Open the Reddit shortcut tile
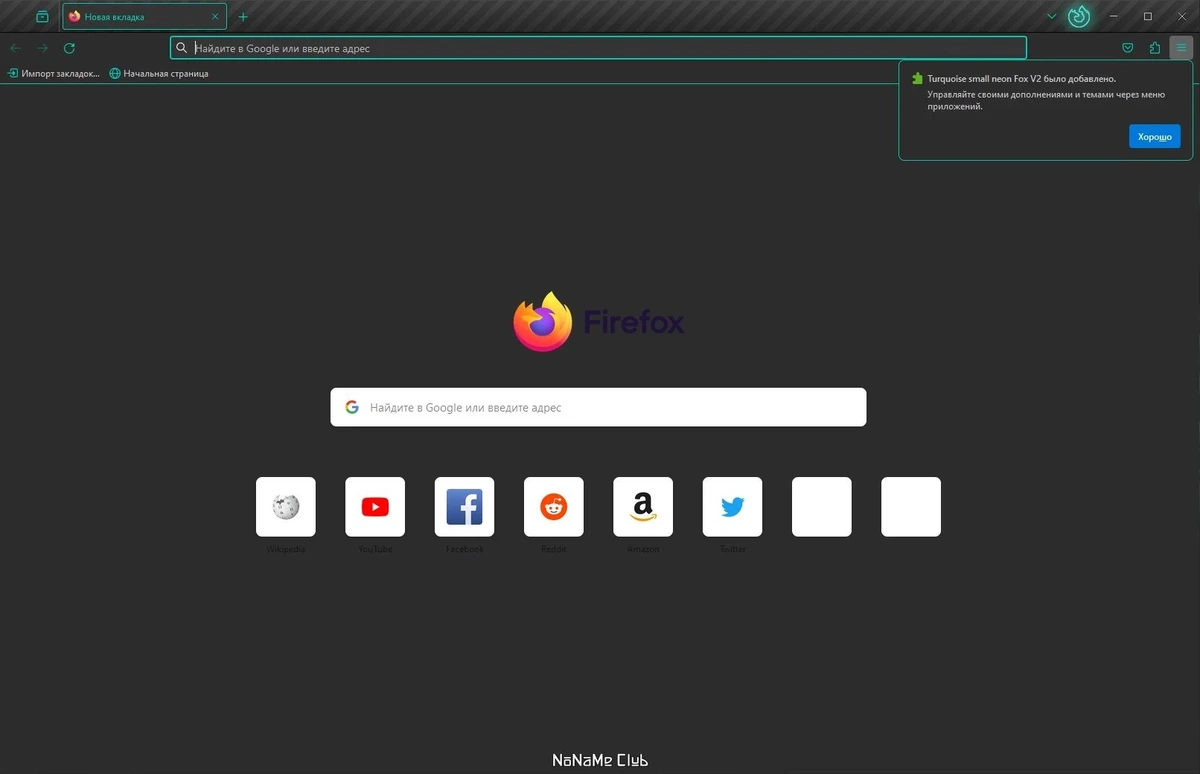Screen dimensions: 1200x774 [x=553, y=507]
